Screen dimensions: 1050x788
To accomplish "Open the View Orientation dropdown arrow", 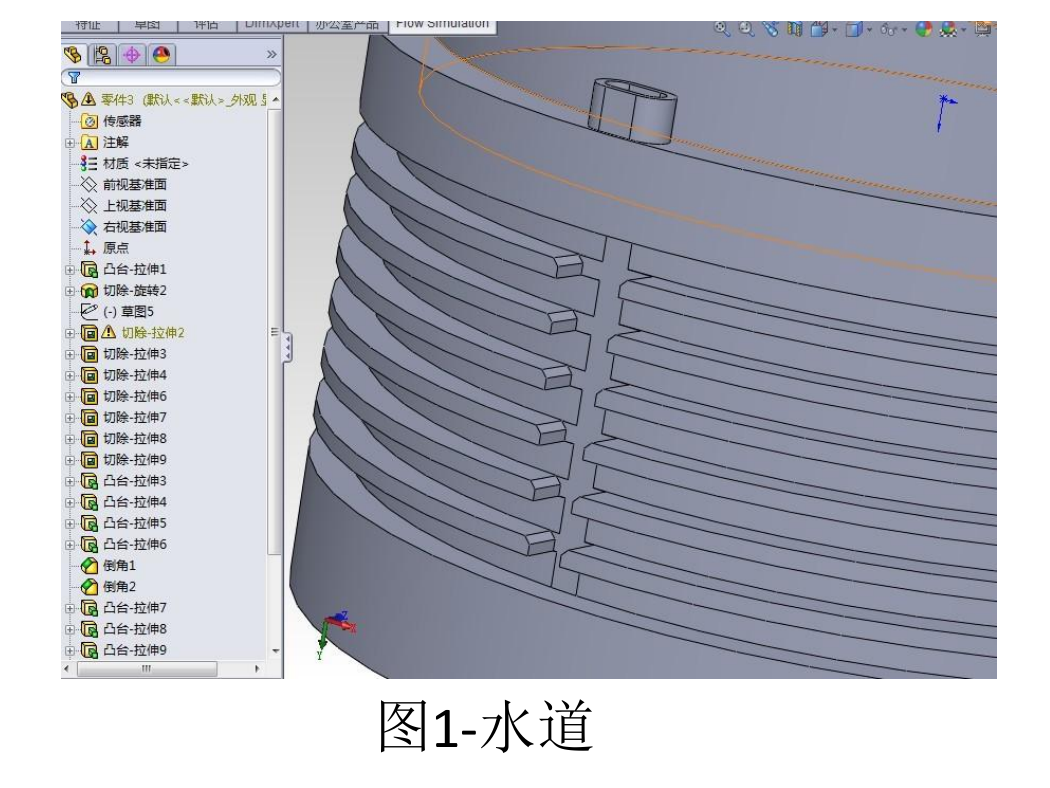I will (834, 29).
